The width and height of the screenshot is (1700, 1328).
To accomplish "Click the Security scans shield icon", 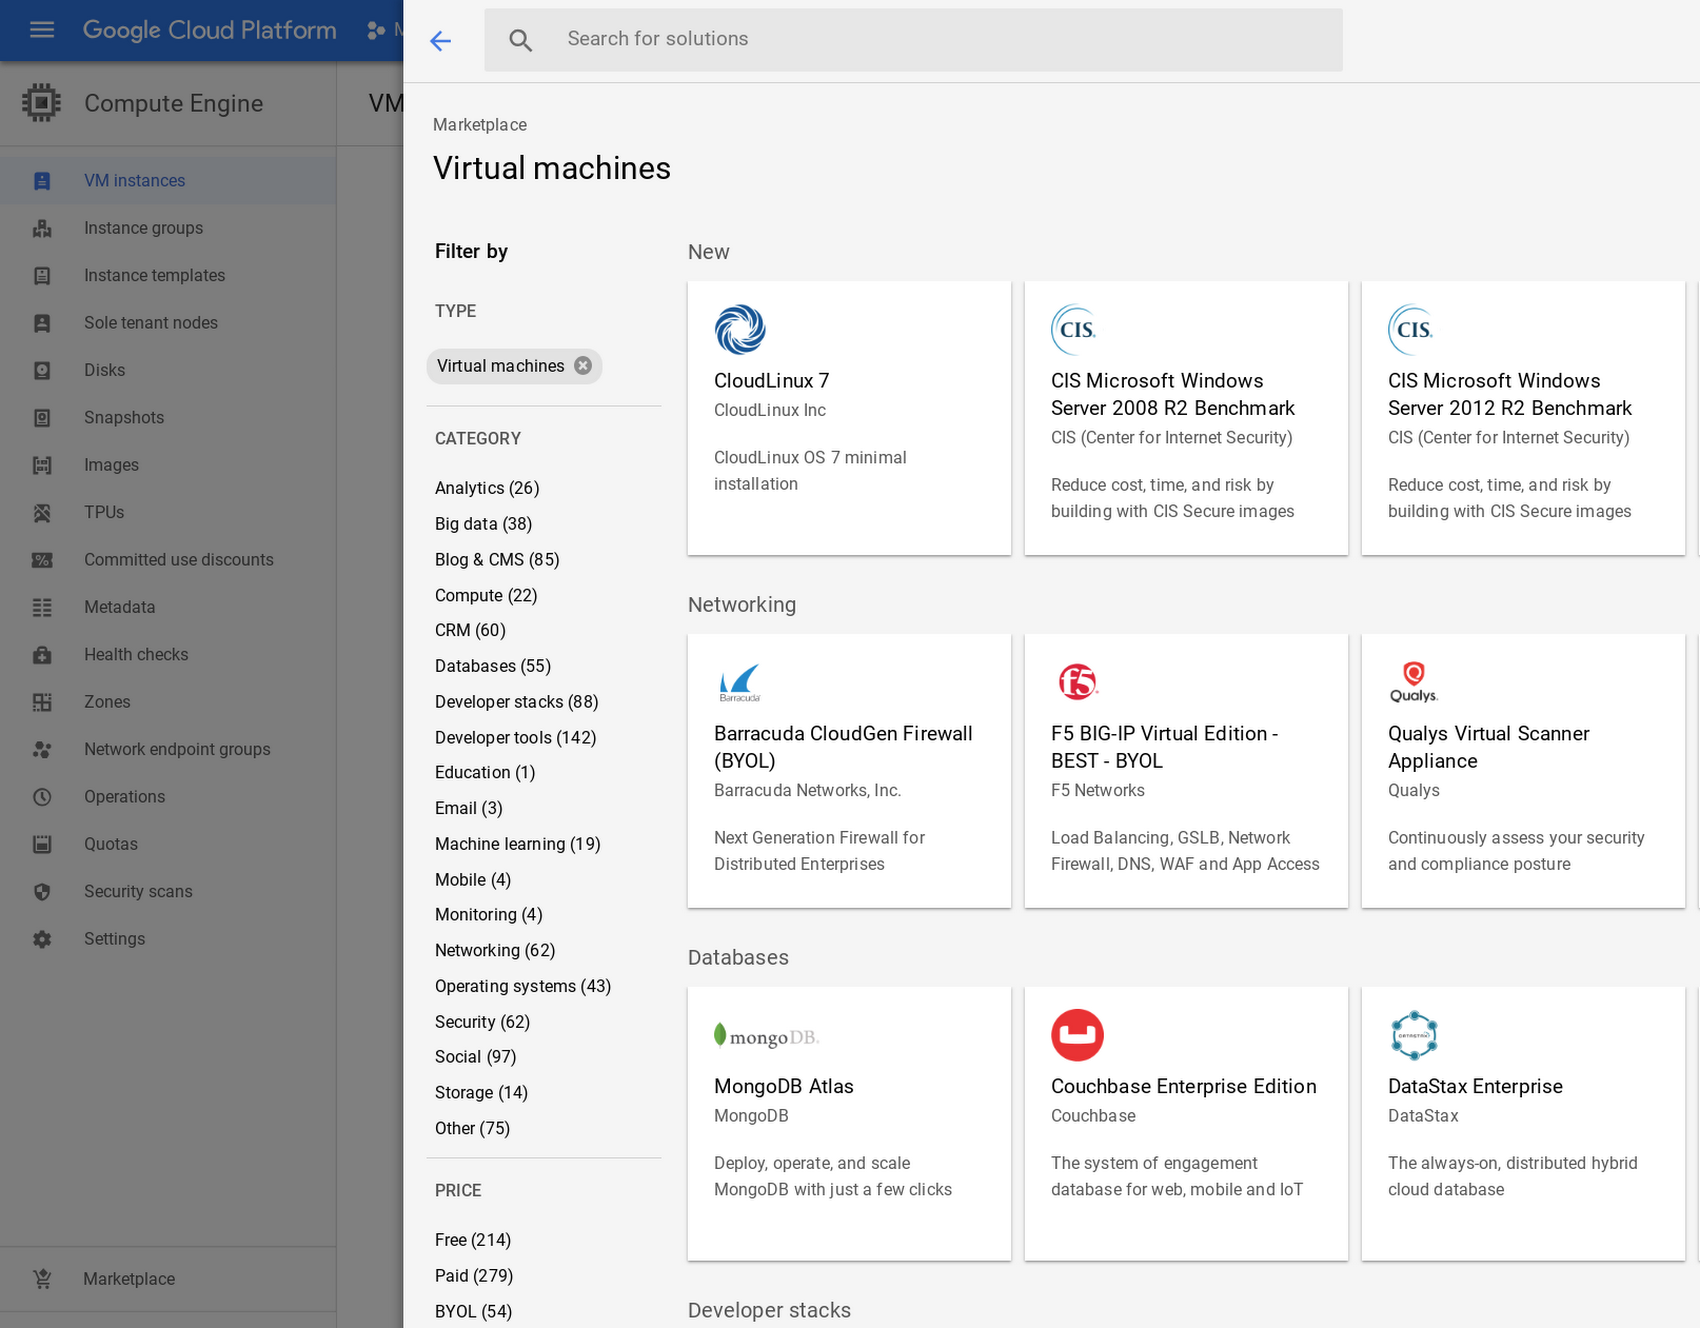I will pyautogui.click(x=42, y=892).
